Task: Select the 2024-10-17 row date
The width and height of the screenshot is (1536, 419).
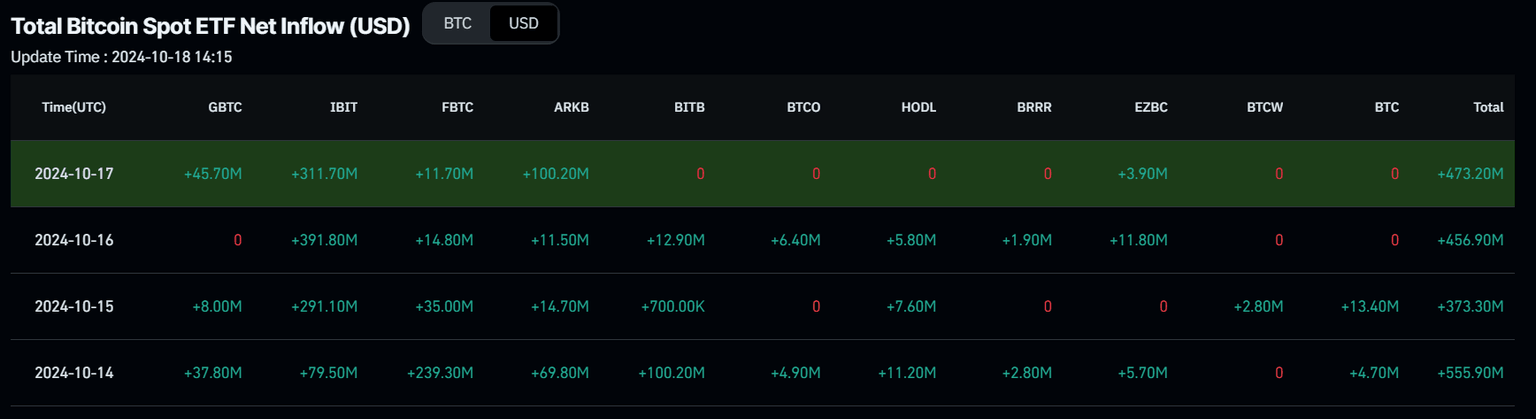Action: tap(74, 174)
